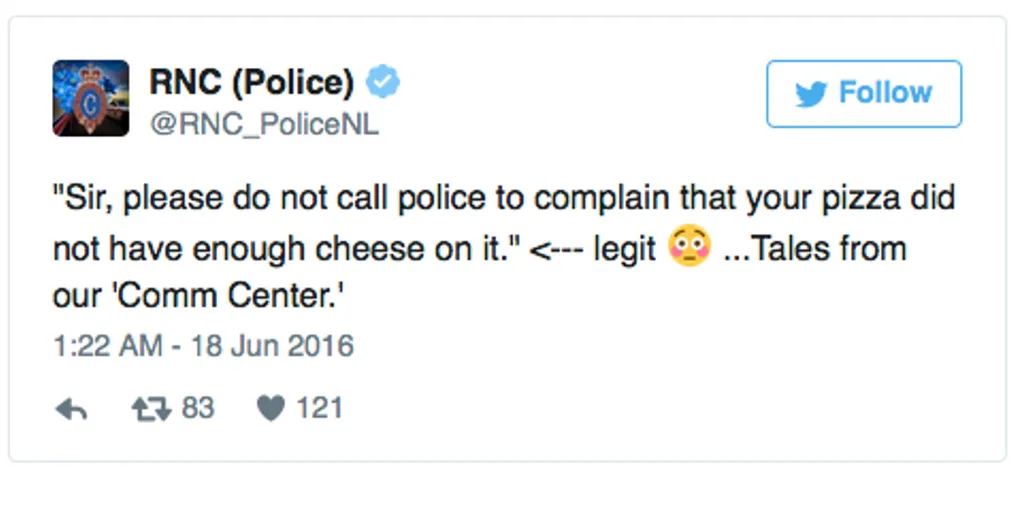Follow the RNC (Police) account

864,94
